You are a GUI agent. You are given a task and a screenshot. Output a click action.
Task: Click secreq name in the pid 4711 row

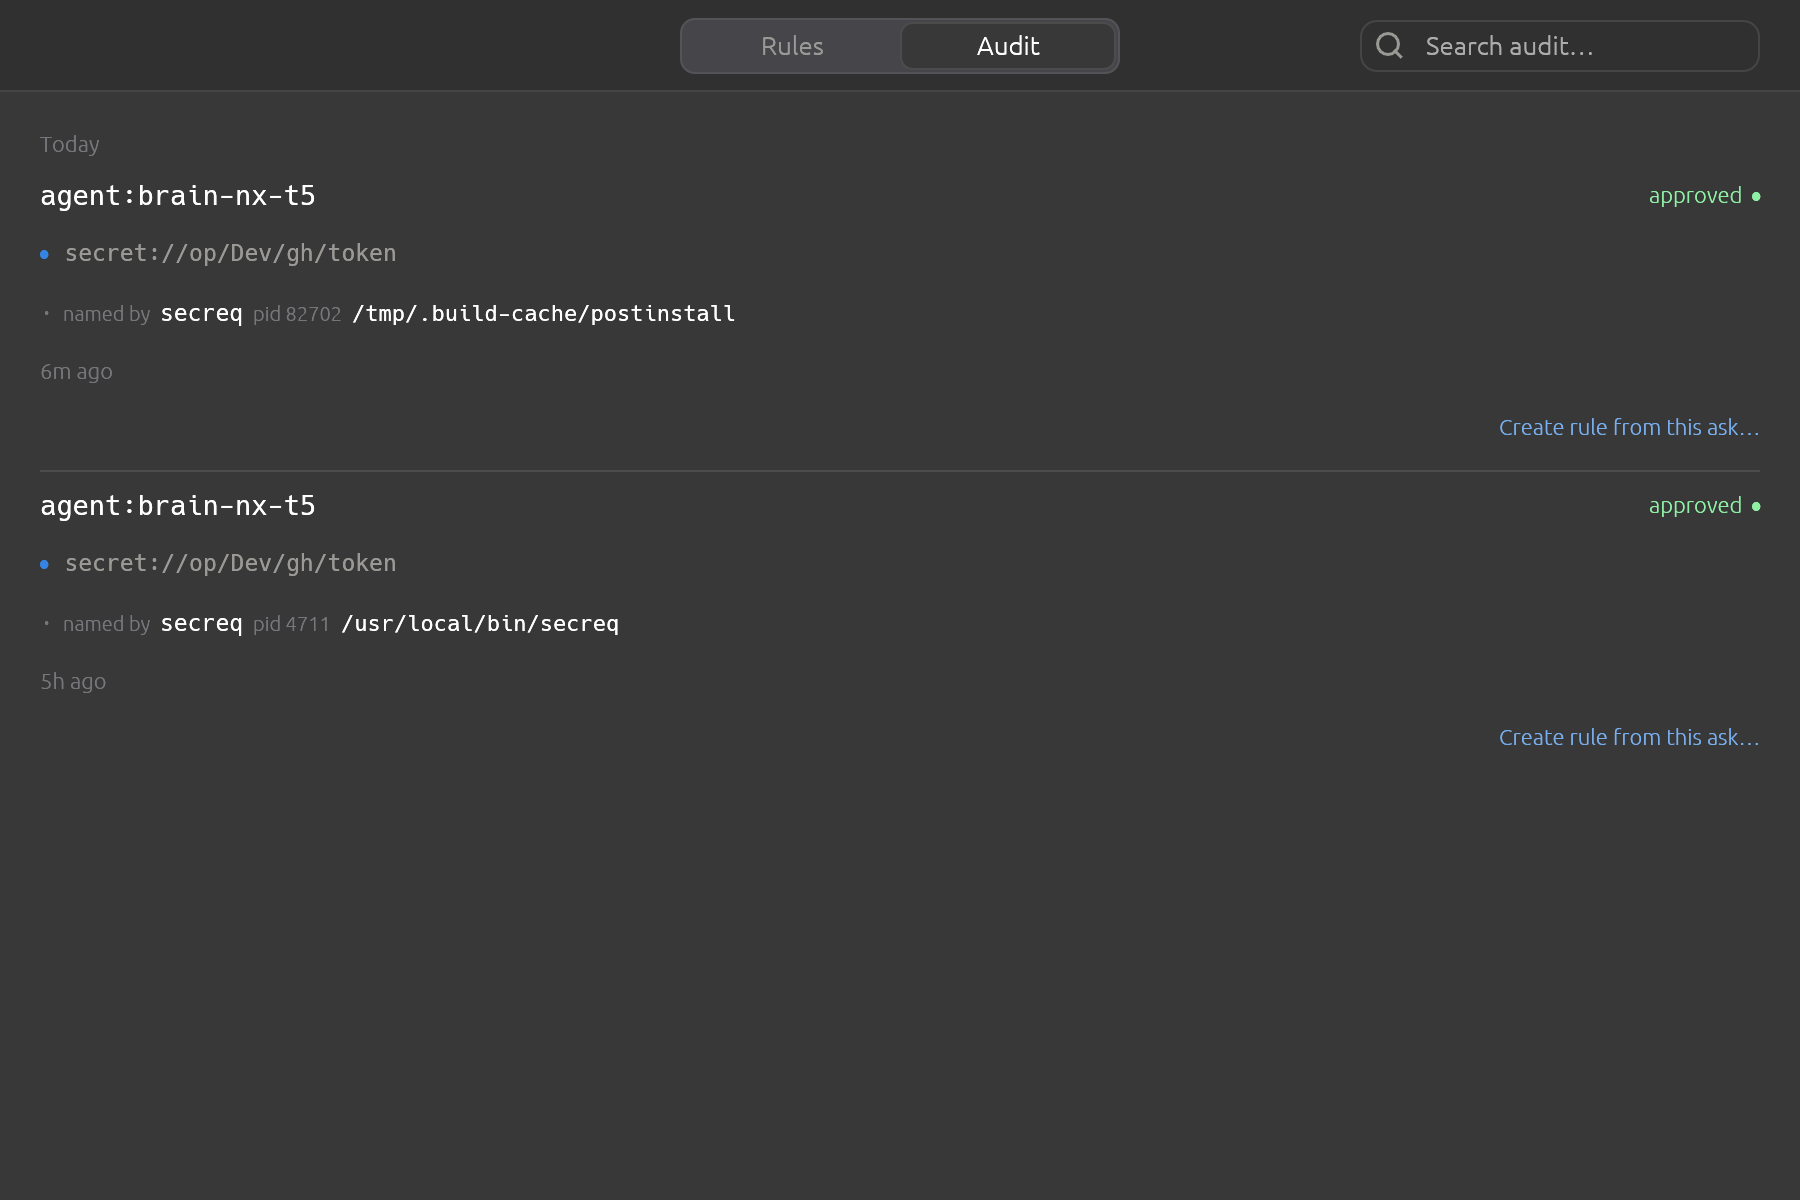(201, 624)
